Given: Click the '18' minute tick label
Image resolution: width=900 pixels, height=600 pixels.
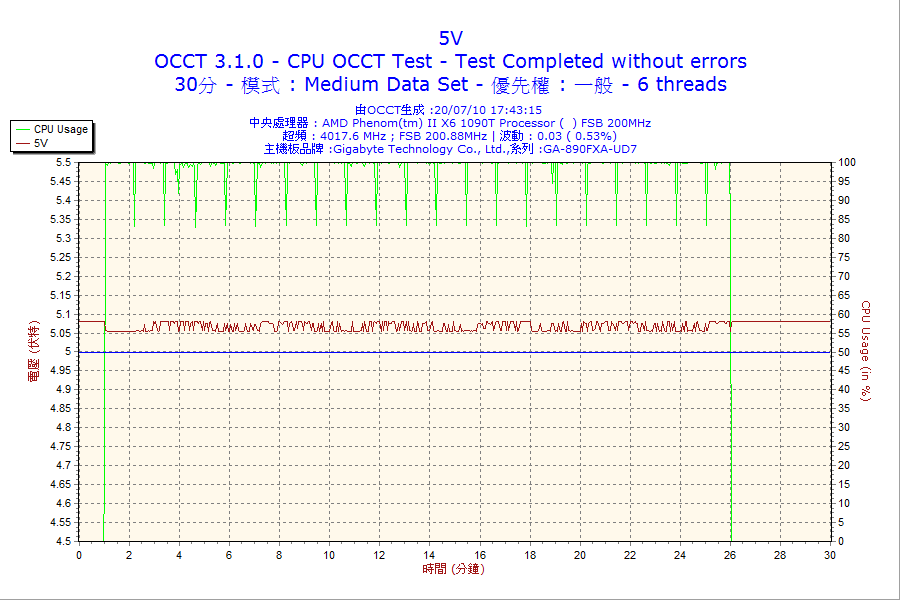Looking at the screenshot, I should tap(530, 555).
